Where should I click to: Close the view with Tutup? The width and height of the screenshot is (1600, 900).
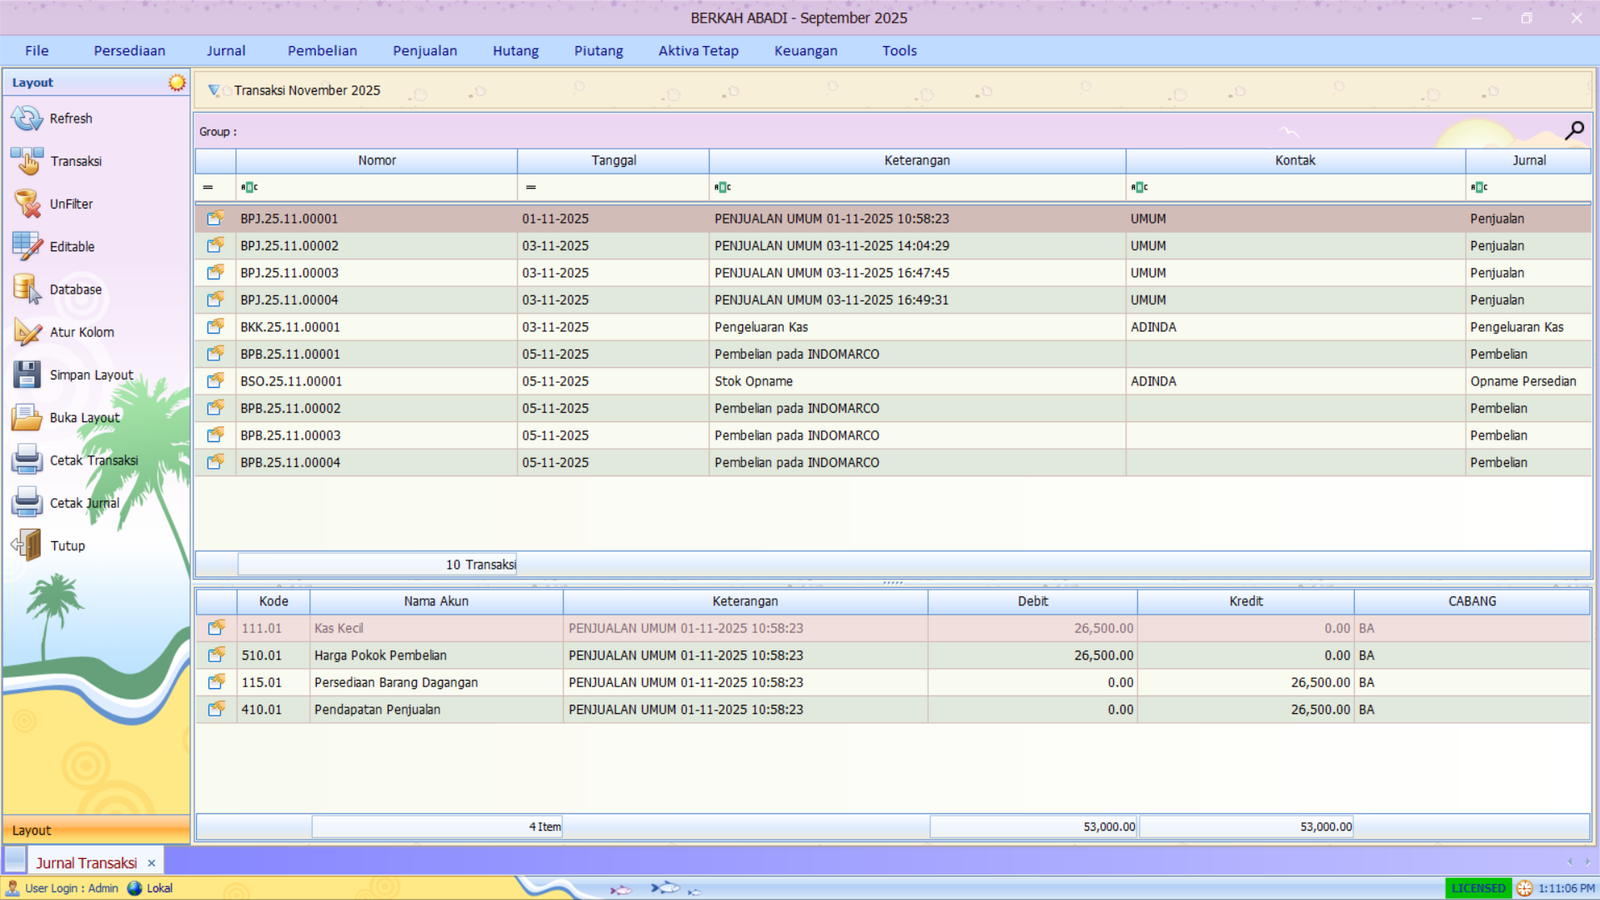[x=27, y=546]
